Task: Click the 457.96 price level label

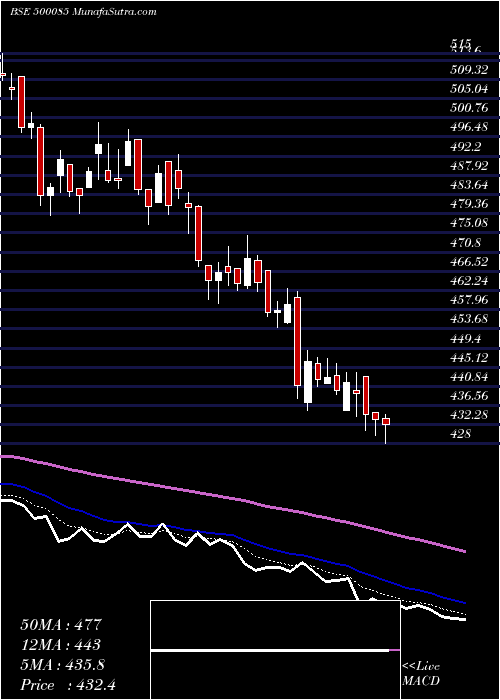Action: coord(469,300)
